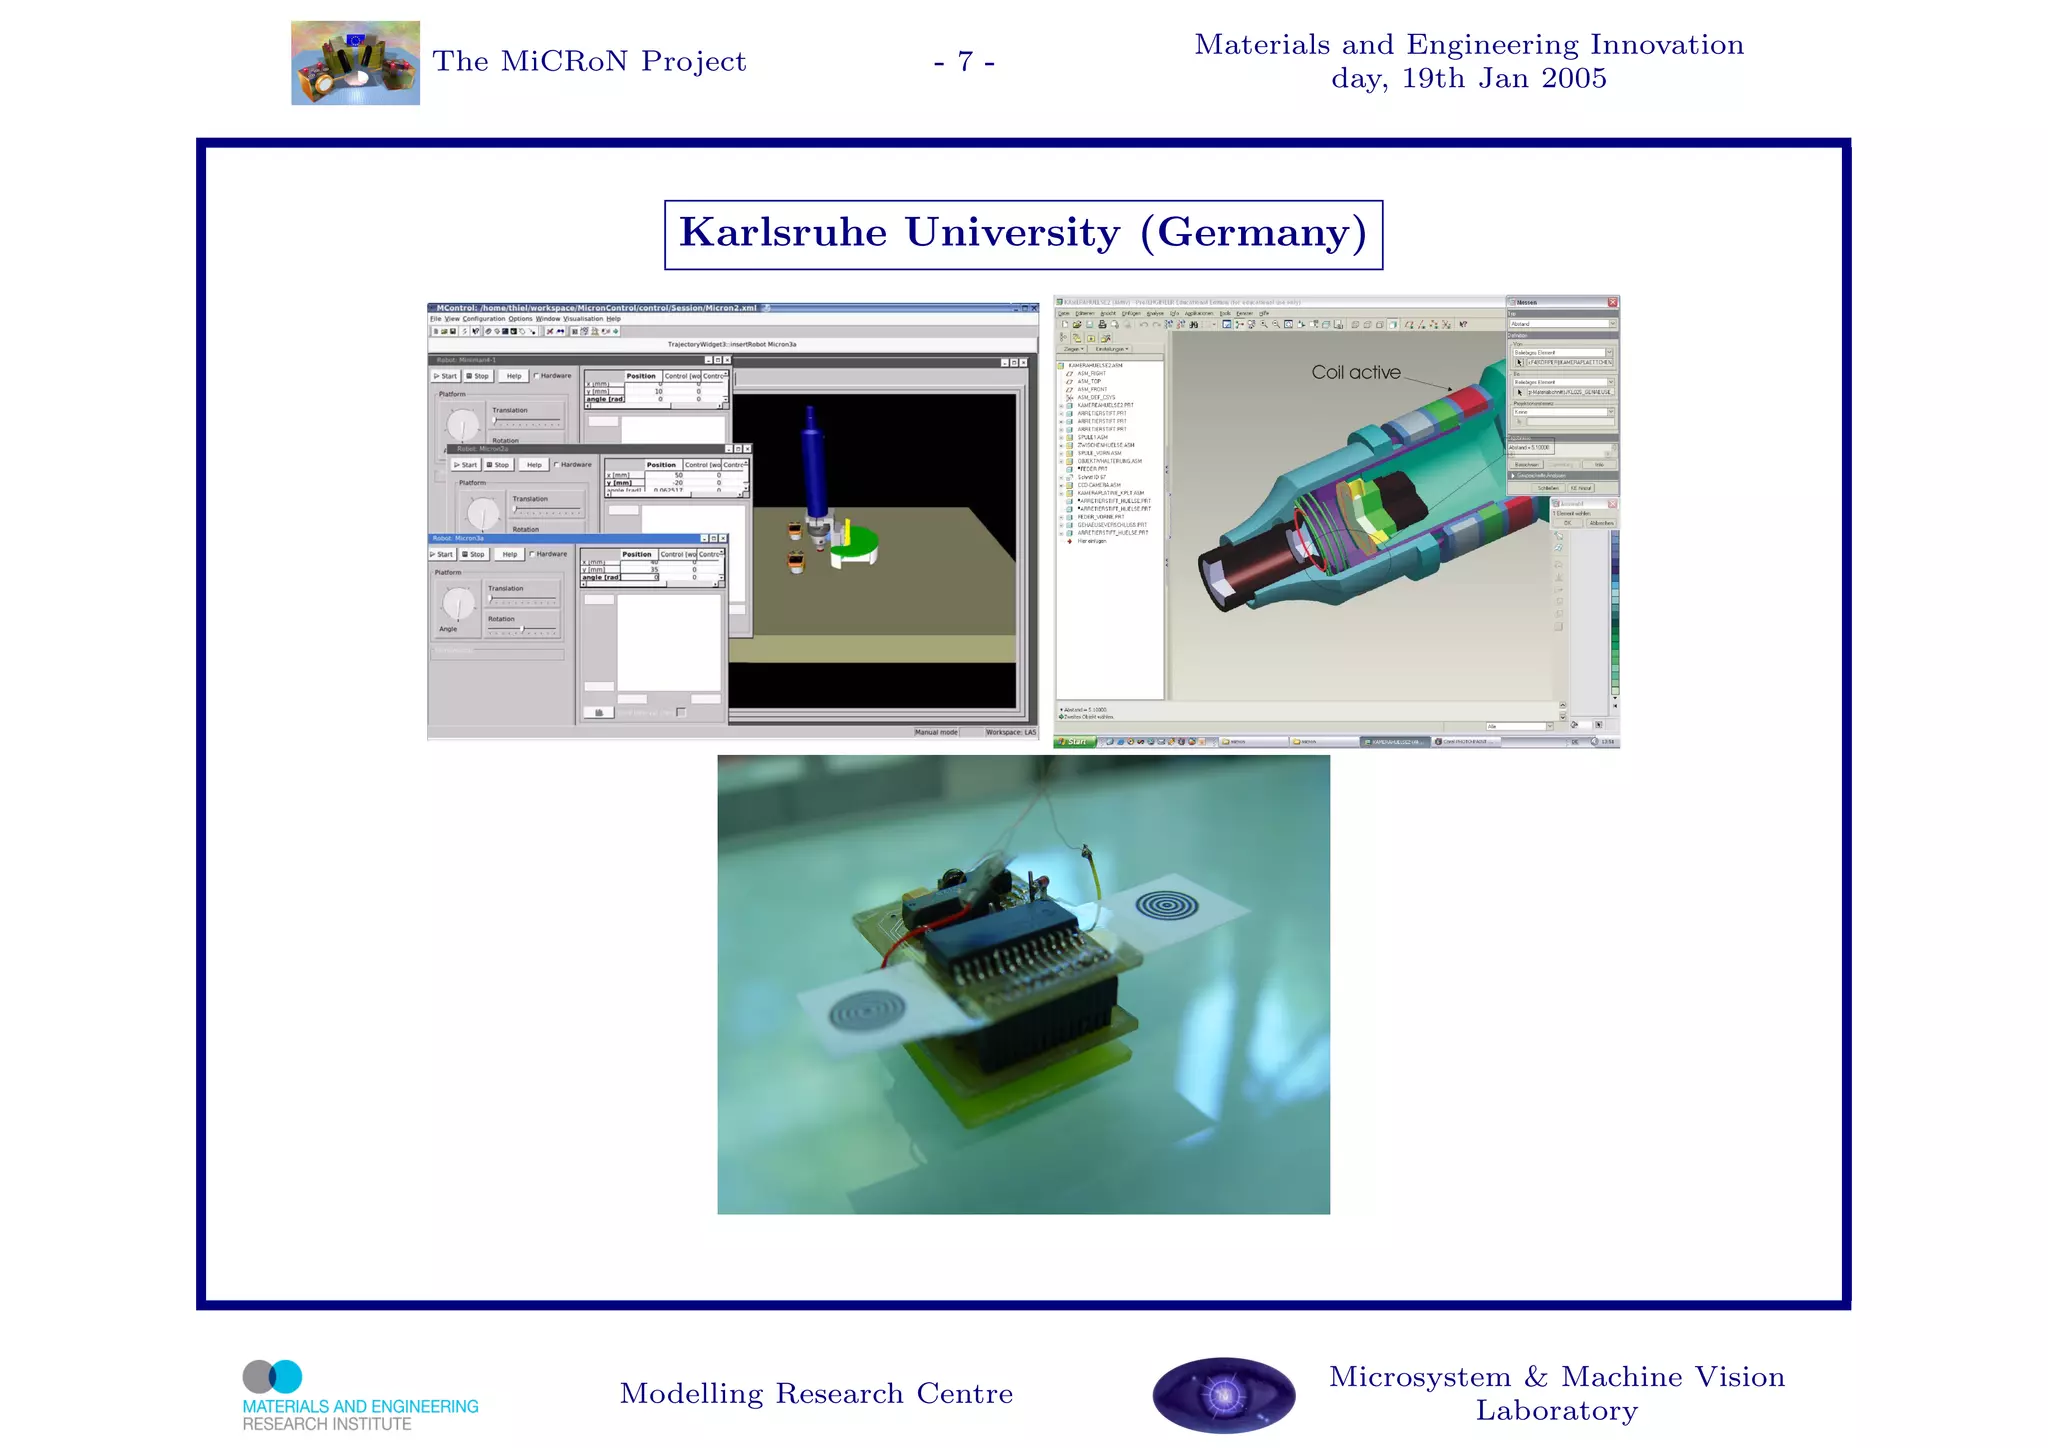Open the Abstand type dropdown in Messen
This screenshot has width=2048, height=1448.
click(1563, 324)
